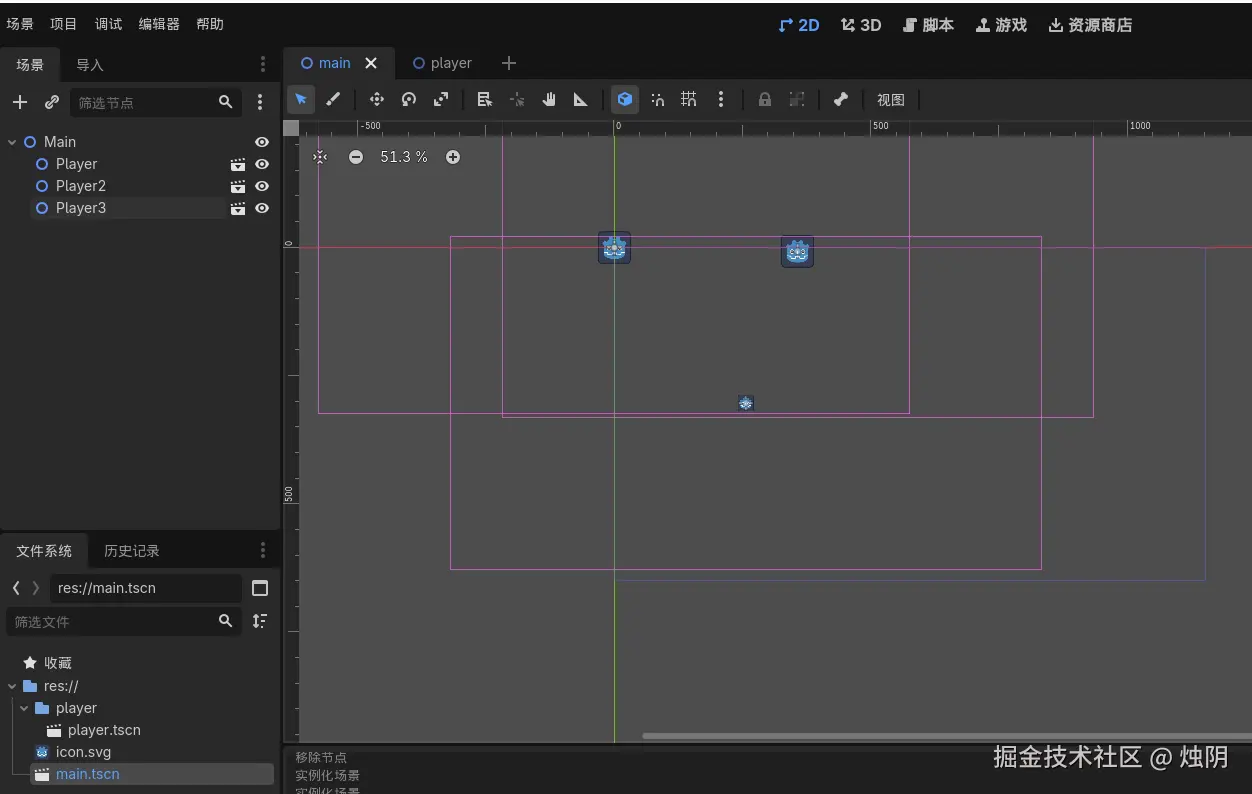Toggle grid snapping in toolbar

[x=689, y=99]
